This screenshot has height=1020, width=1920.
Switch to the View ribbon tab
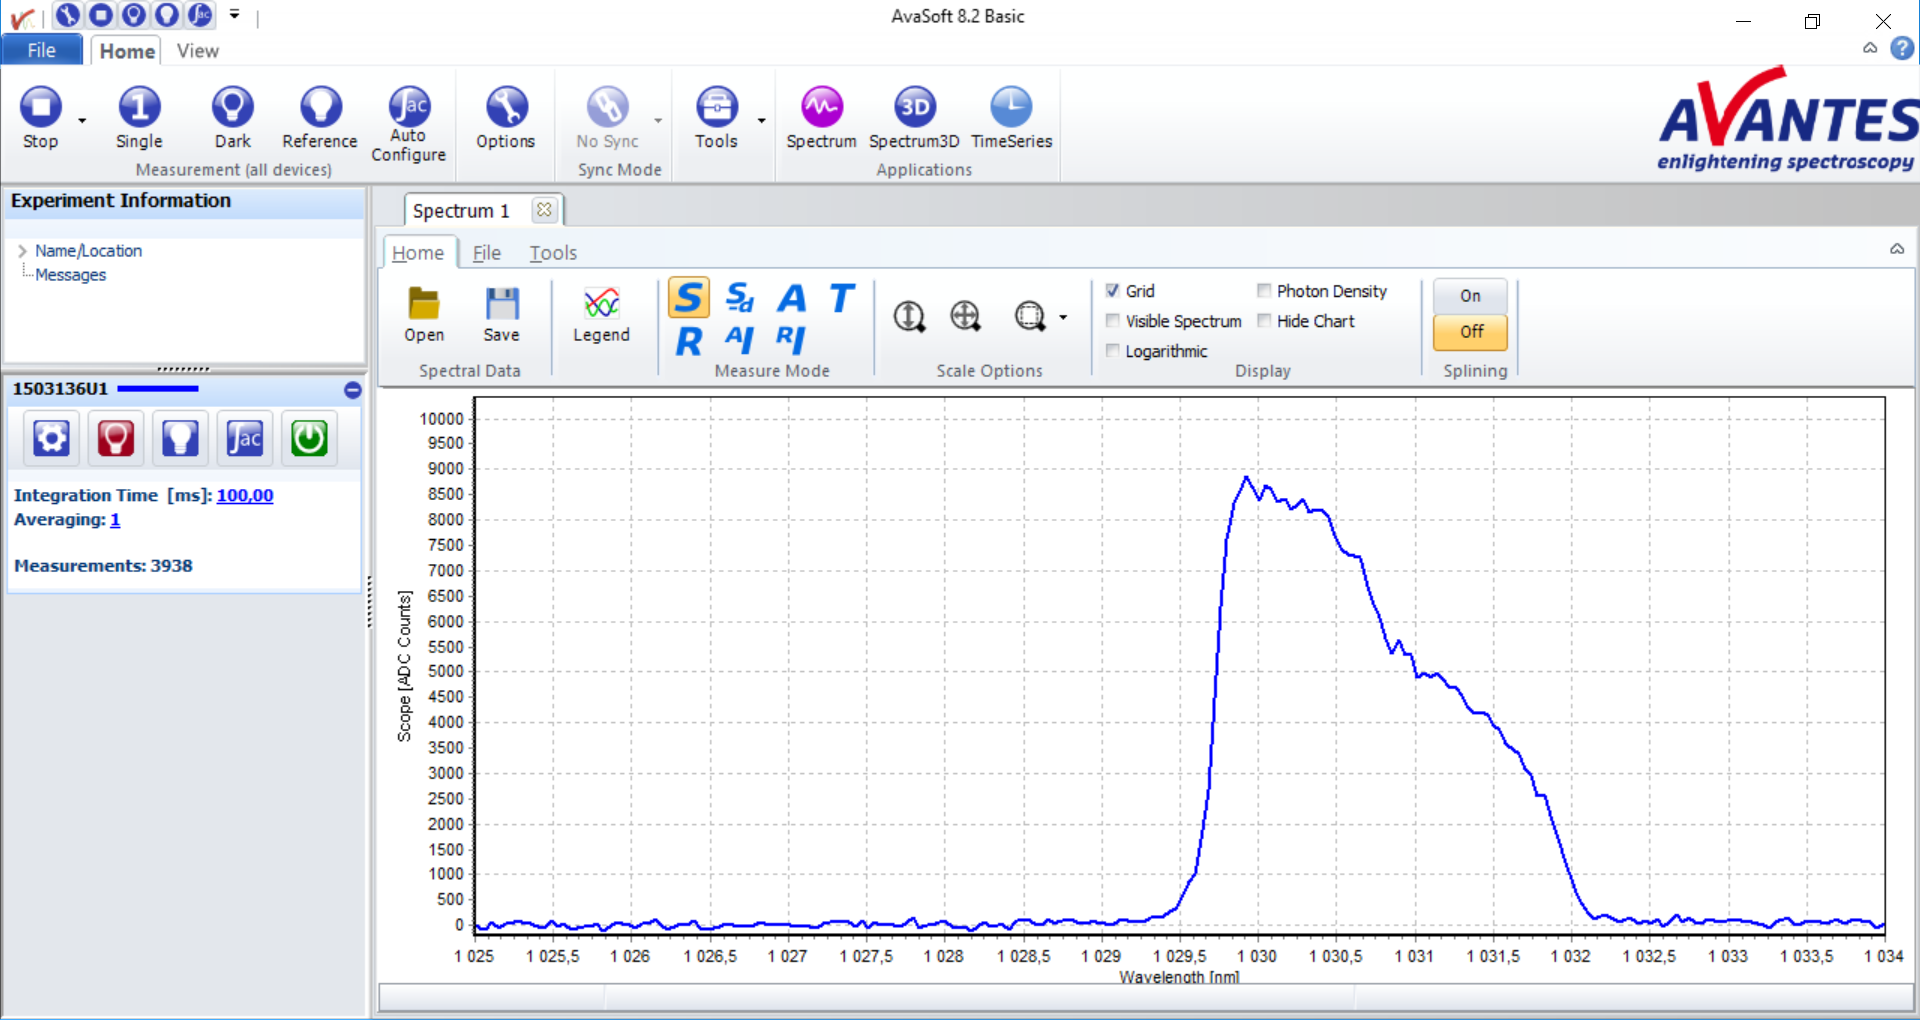point(197,51)
